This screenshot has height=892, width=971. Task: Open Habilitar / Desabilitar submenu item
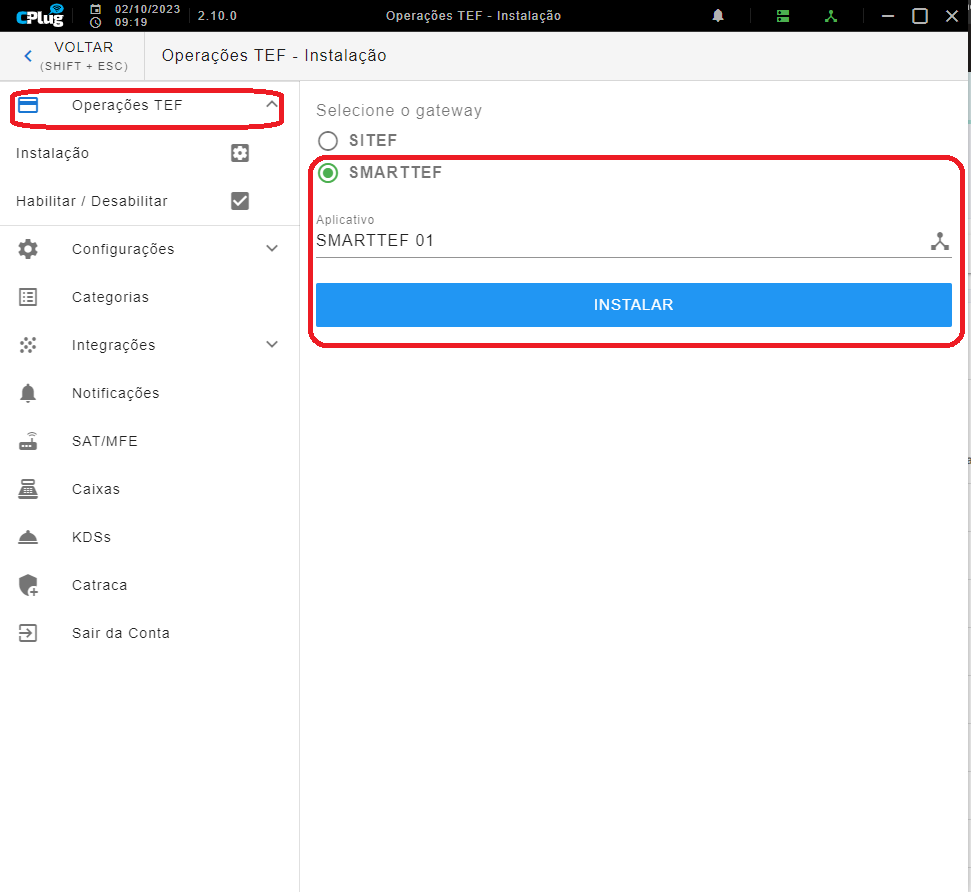tap(149, 201)
